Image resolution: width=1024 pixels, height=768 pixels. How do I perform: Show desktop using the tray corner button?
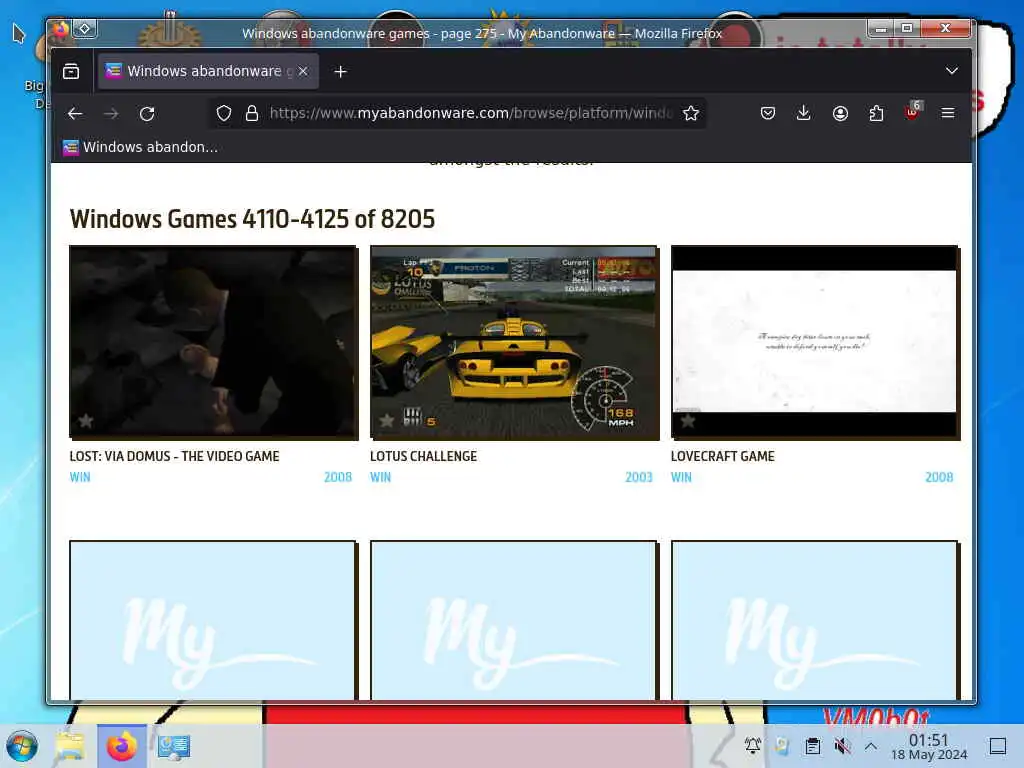(x=997, y=746)
